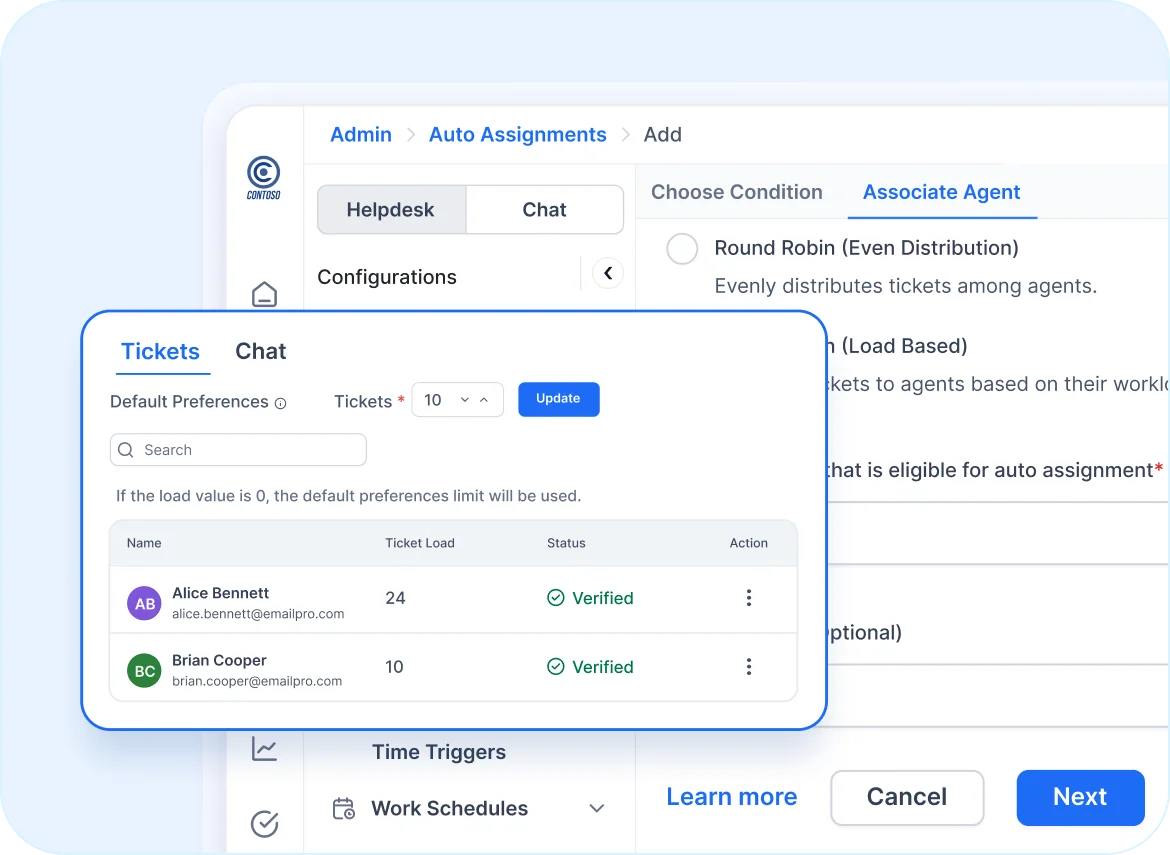Screen dimensions: 1170x855
Task: Open the Learn more link
Action: pyautogui.click(x=731, y=797)
